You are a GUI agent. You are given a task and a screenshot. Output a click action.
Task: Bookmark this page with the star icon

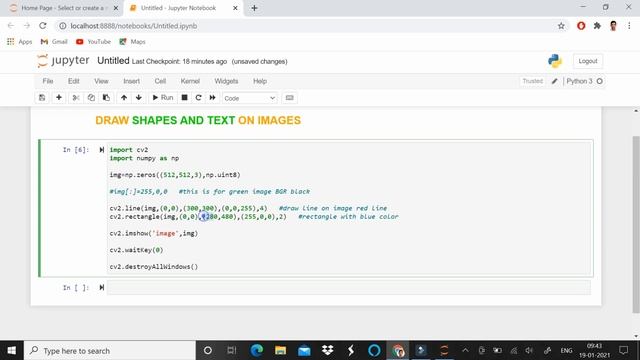561,26
